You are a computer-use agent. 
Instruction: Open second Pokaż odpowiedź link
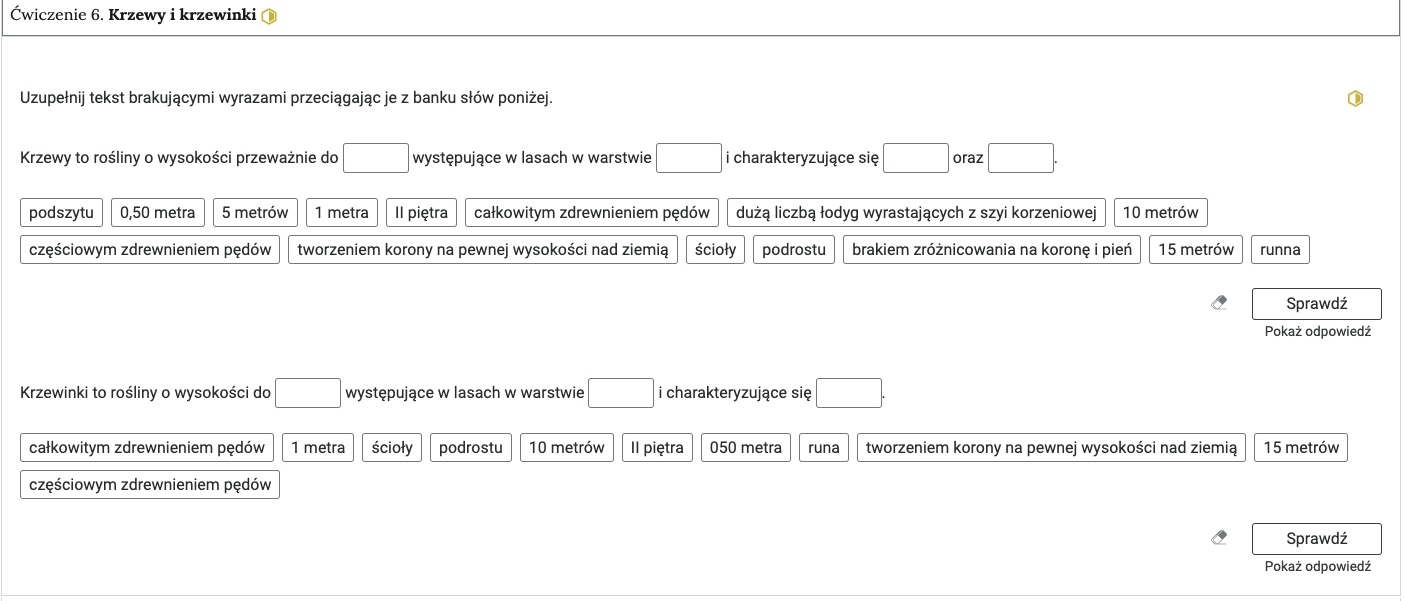pos(1317,566)
